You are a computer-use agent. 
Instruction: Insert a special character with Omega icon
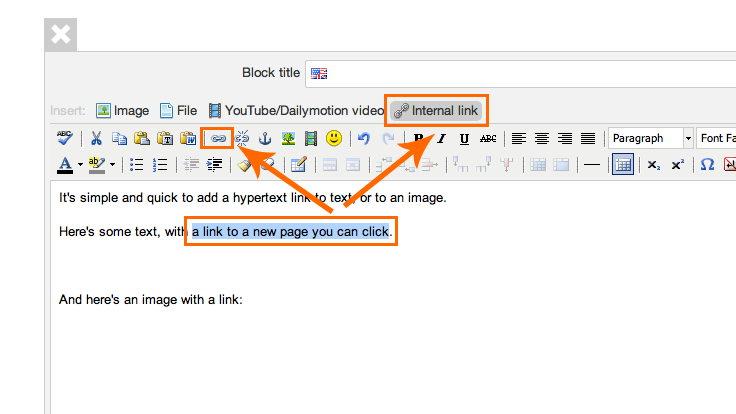coord(707,164)
